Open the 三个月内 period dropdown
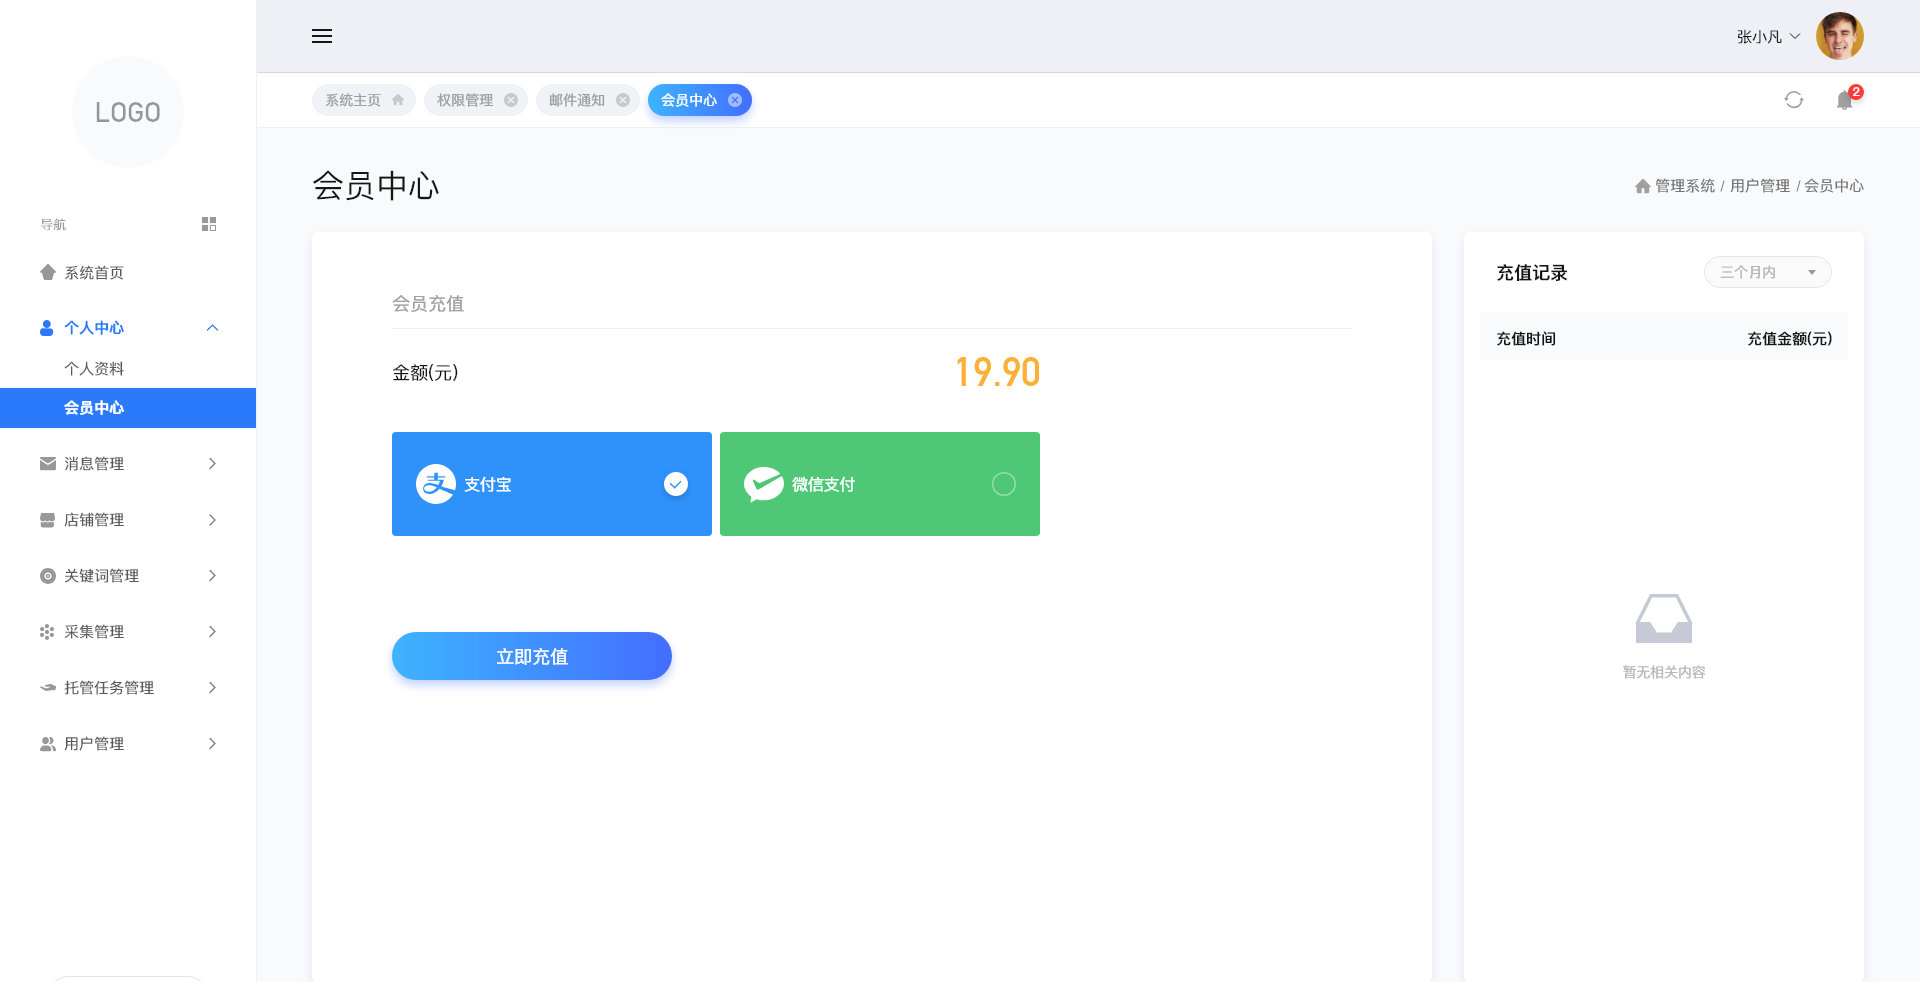 (x=1767, y=272)
